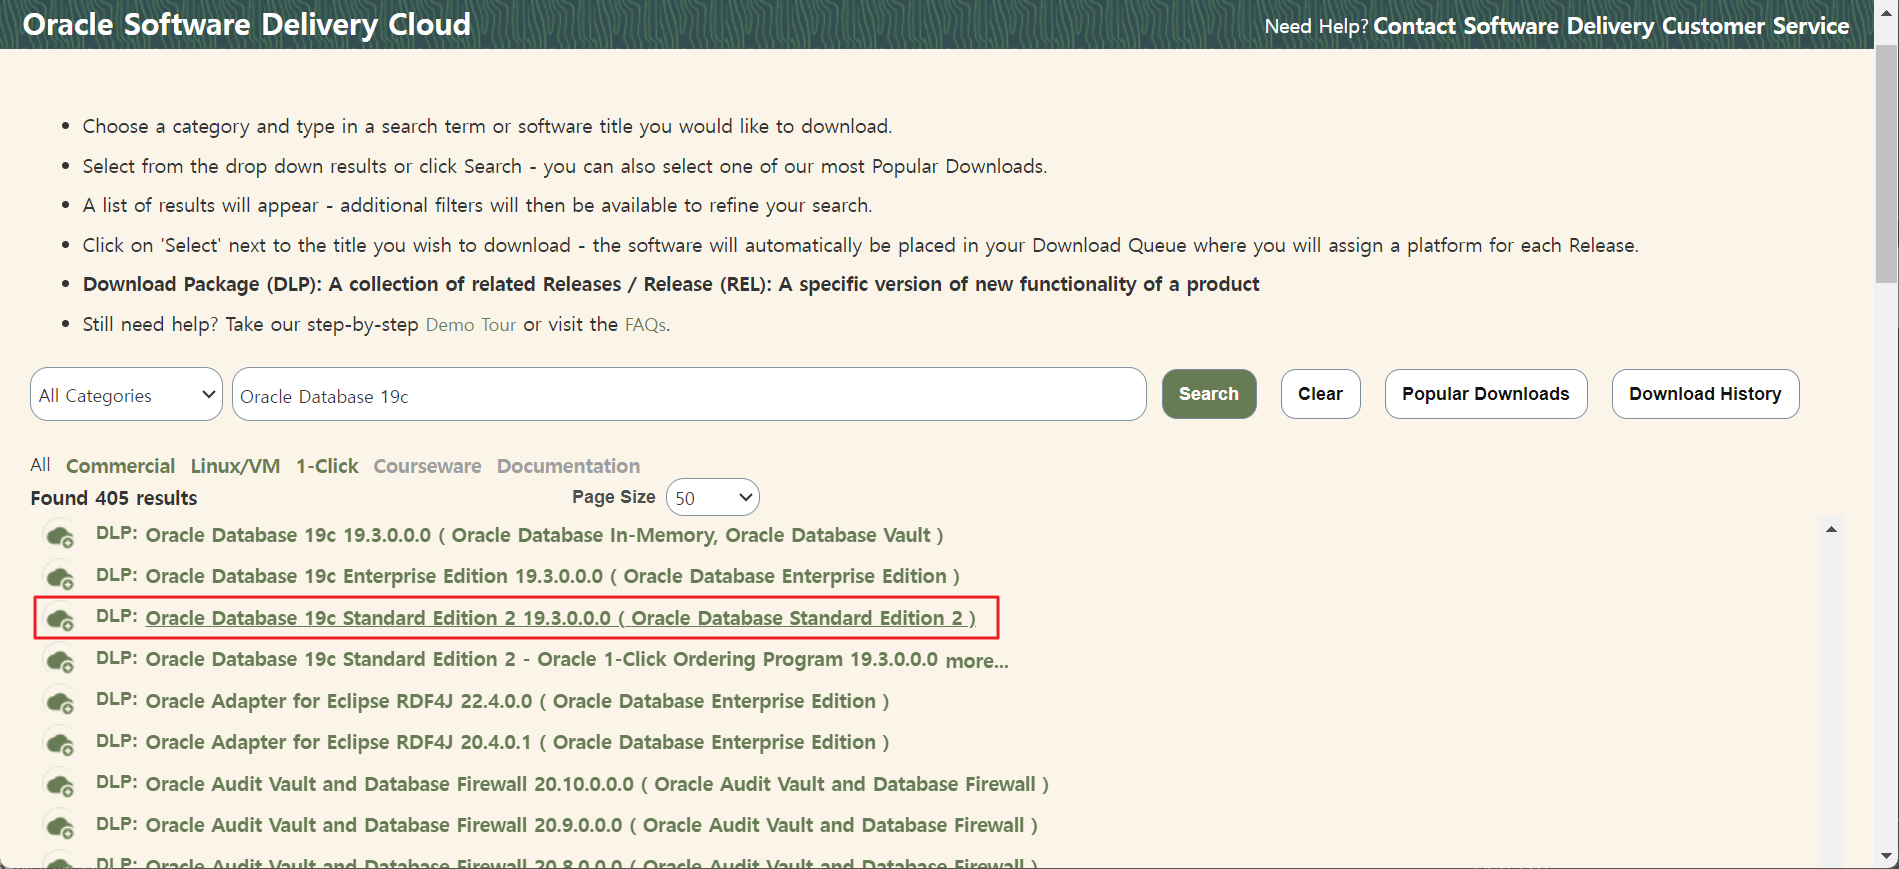Image resolution: width=1899 pixels, height=869 pixels.
Task: Open Oracle Database 19c Enterprise Edition 19.3.0.0.0
Action: click(x=553, y=576)
